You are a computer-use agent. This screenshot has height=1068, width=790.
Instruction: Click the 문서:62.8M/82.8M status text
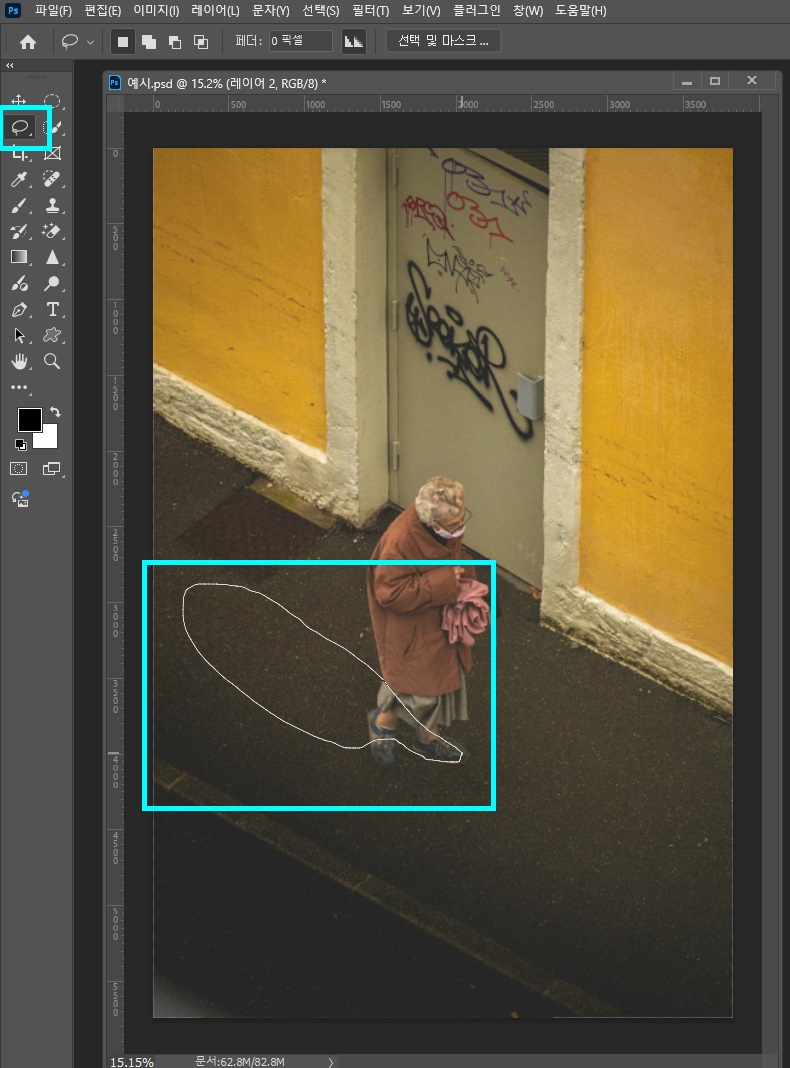click(240, 1061)
